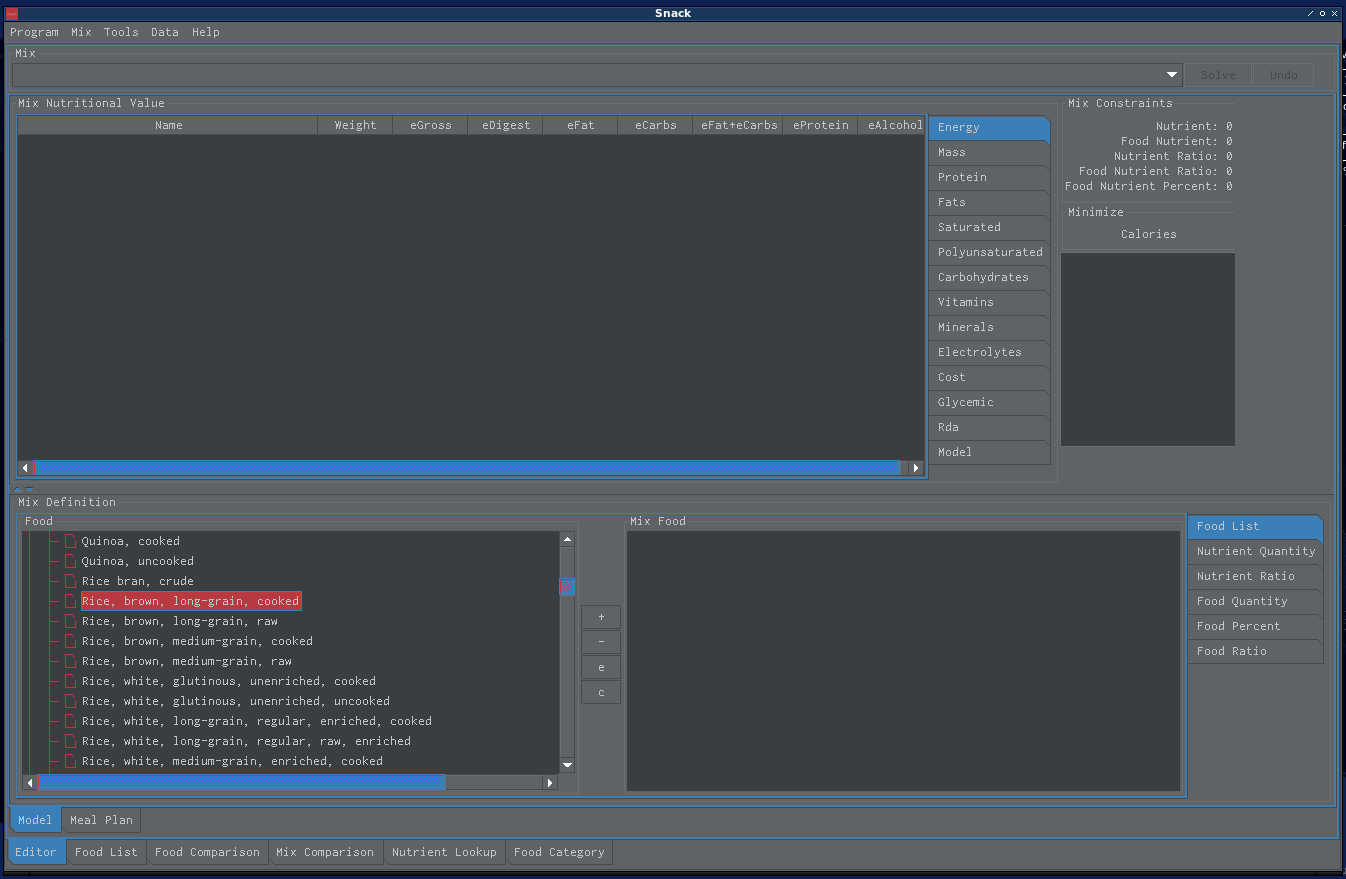Select the Food List side tab
The height and width of the screenshot is (879, 1346).
1255,526
